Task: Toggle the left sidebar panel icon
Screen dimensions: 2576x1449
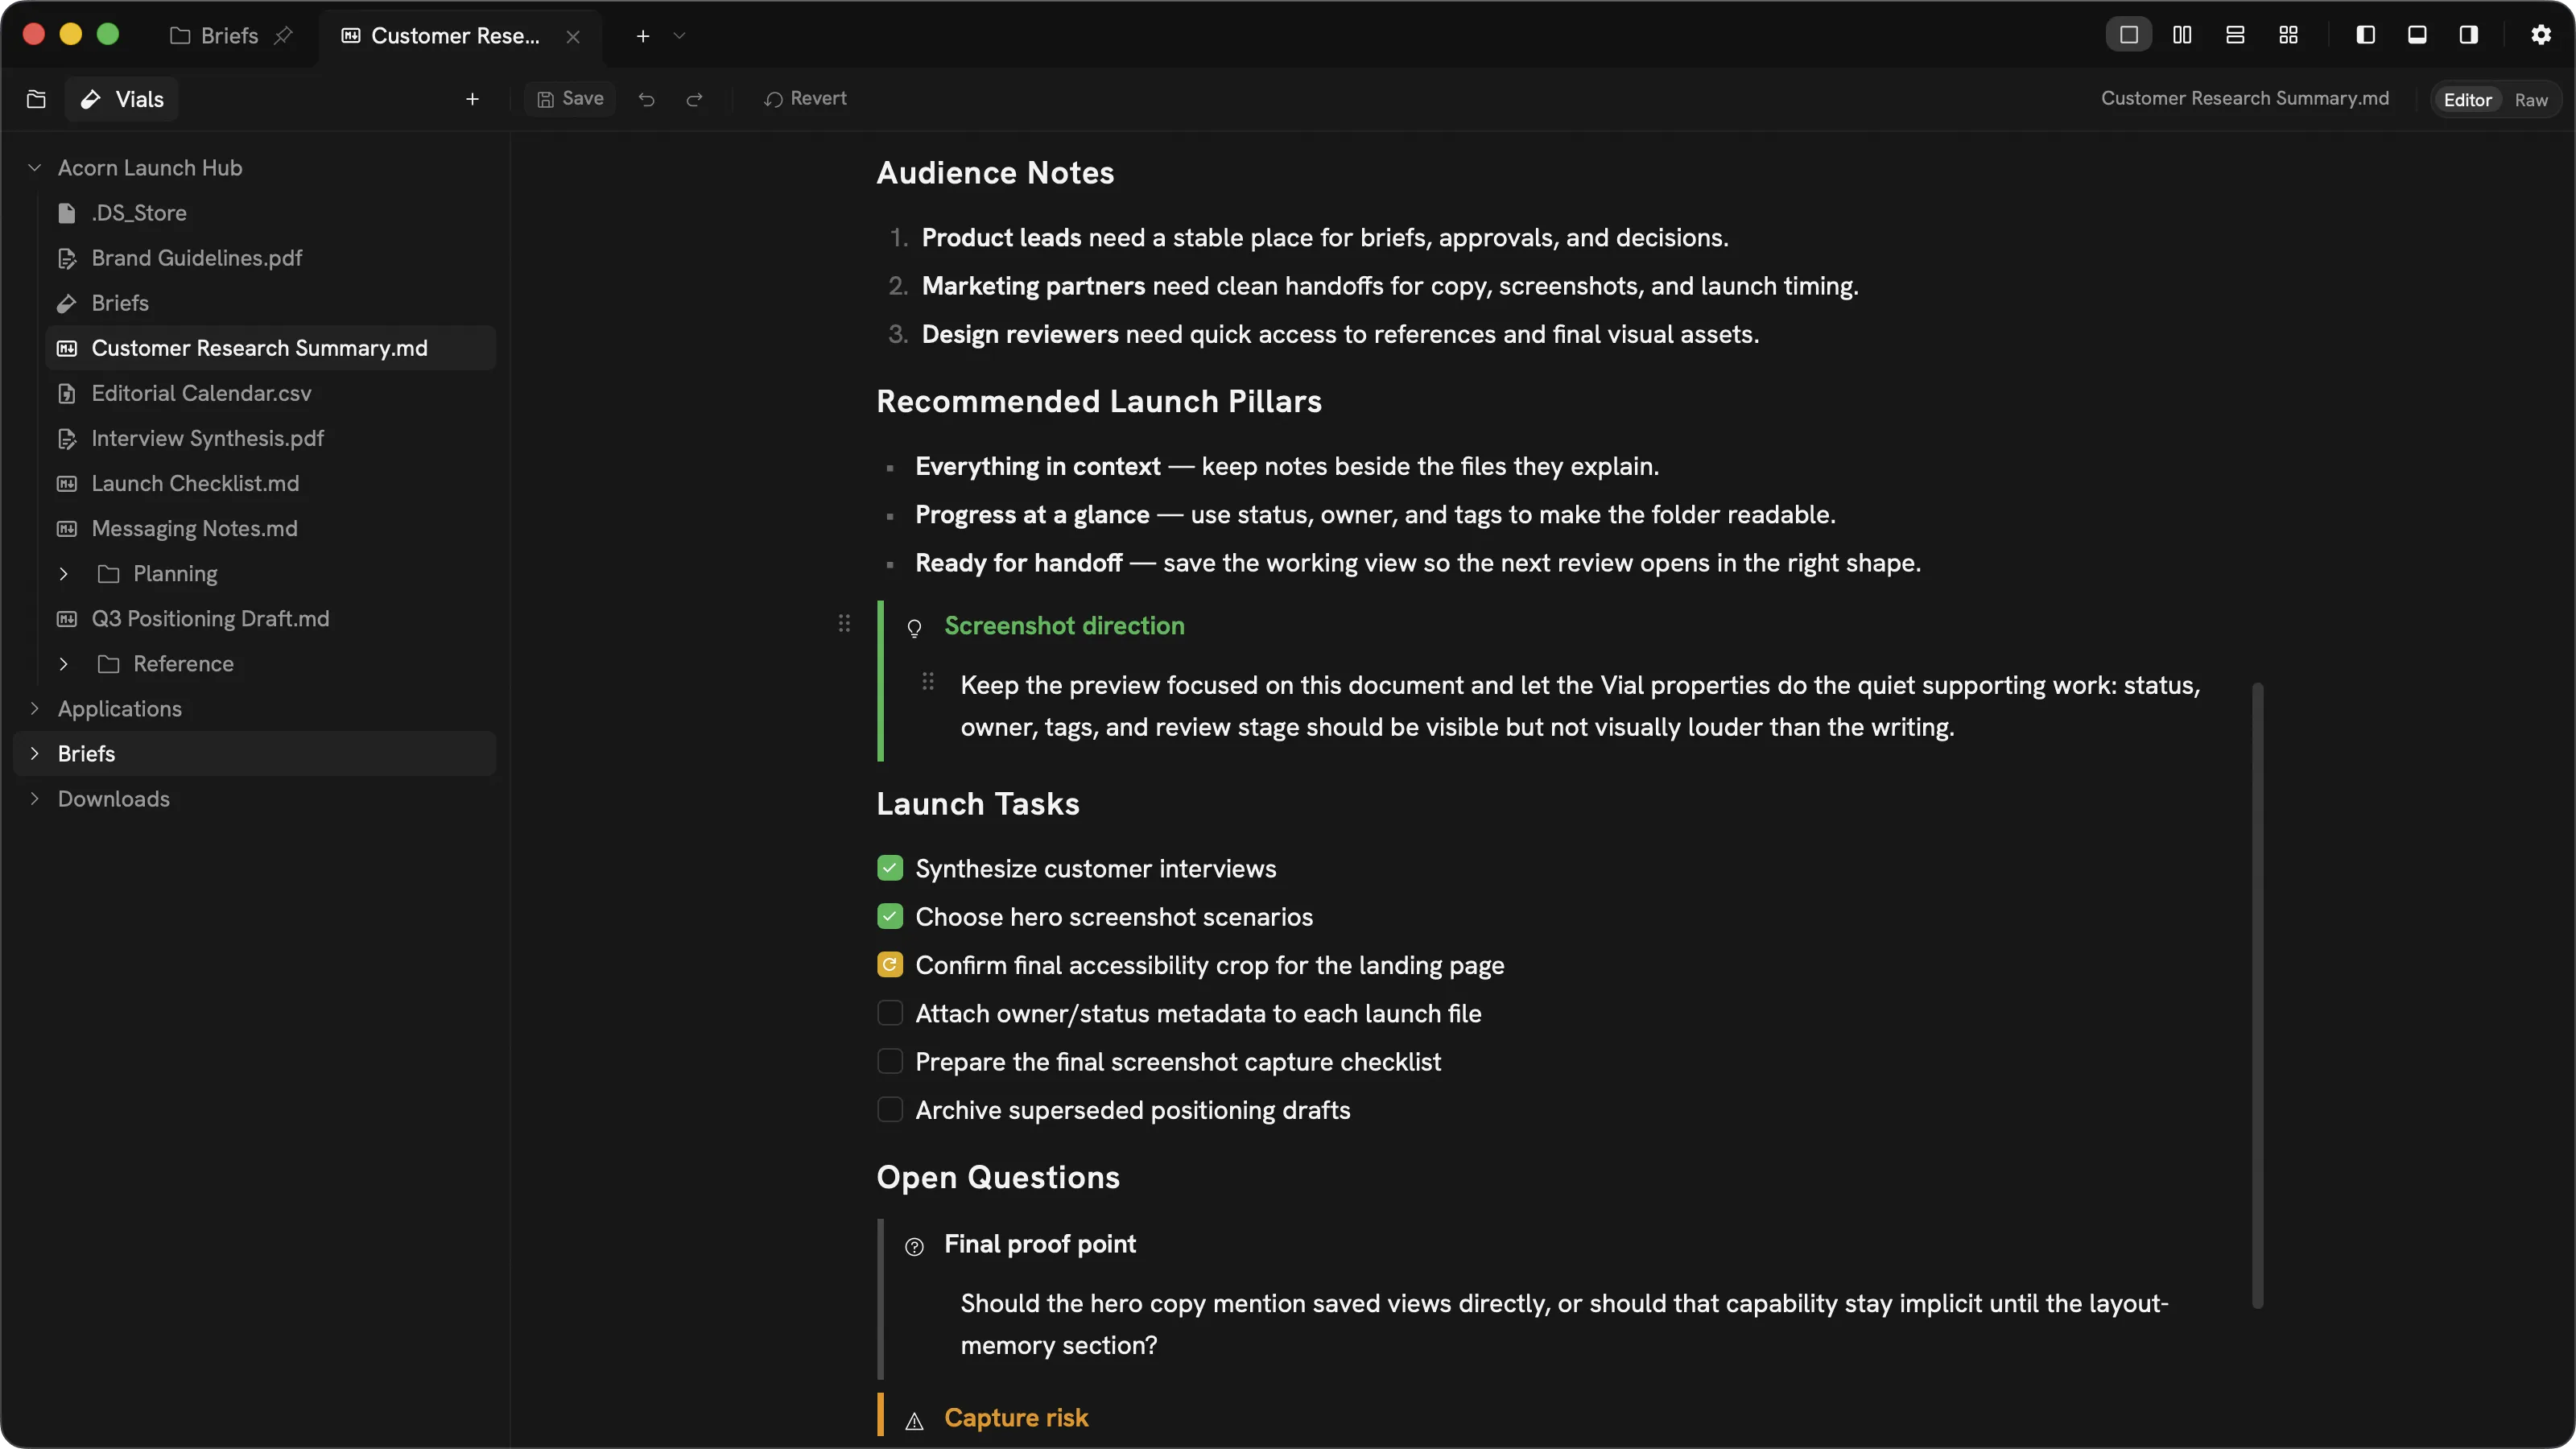Action: (2365, 35)
